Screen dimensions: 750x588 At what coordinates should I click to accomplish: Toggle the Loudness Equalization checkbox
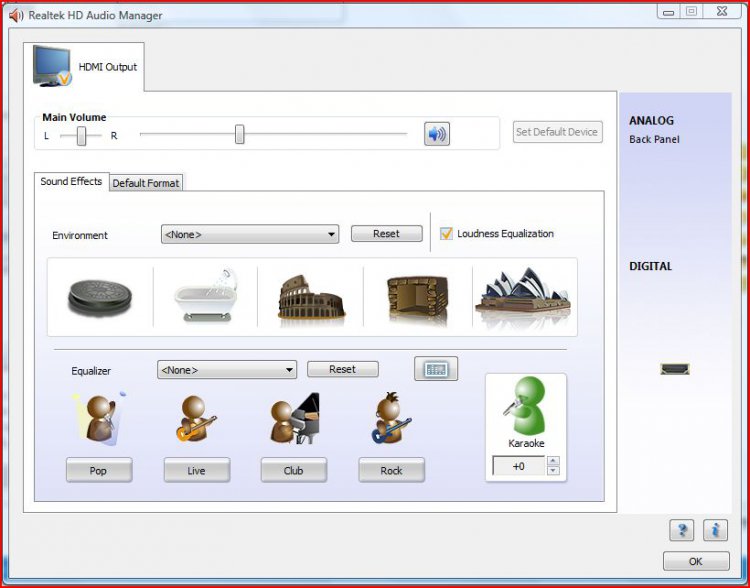[x=446, y=233]
